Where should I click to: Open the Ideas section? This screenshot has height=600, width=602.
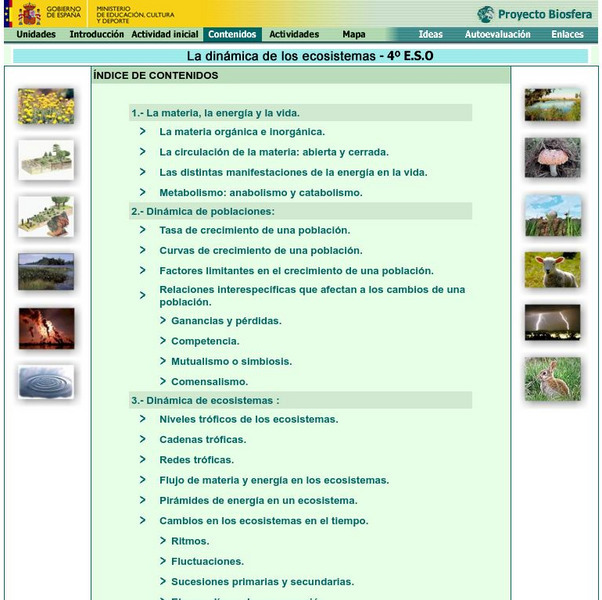pyautogui.click(x=430, y=35)
